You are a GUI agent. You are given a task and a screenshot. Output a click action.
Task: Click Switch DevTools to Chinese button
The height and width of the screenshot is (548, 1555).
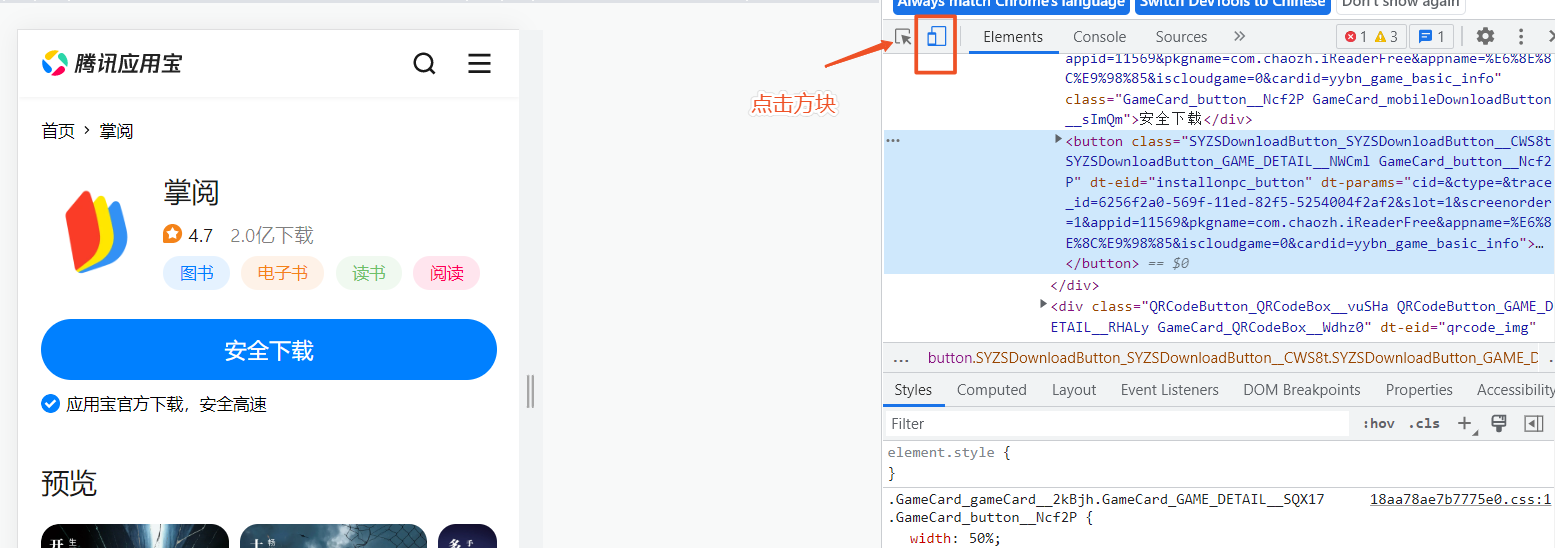(1232, 5)
